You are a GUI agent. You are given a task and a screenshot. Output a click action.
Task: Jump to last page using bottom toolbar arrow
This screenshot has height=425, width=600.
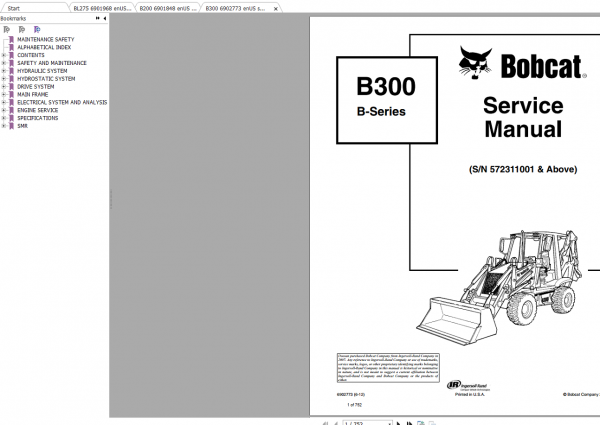click(x=409, y=423)
